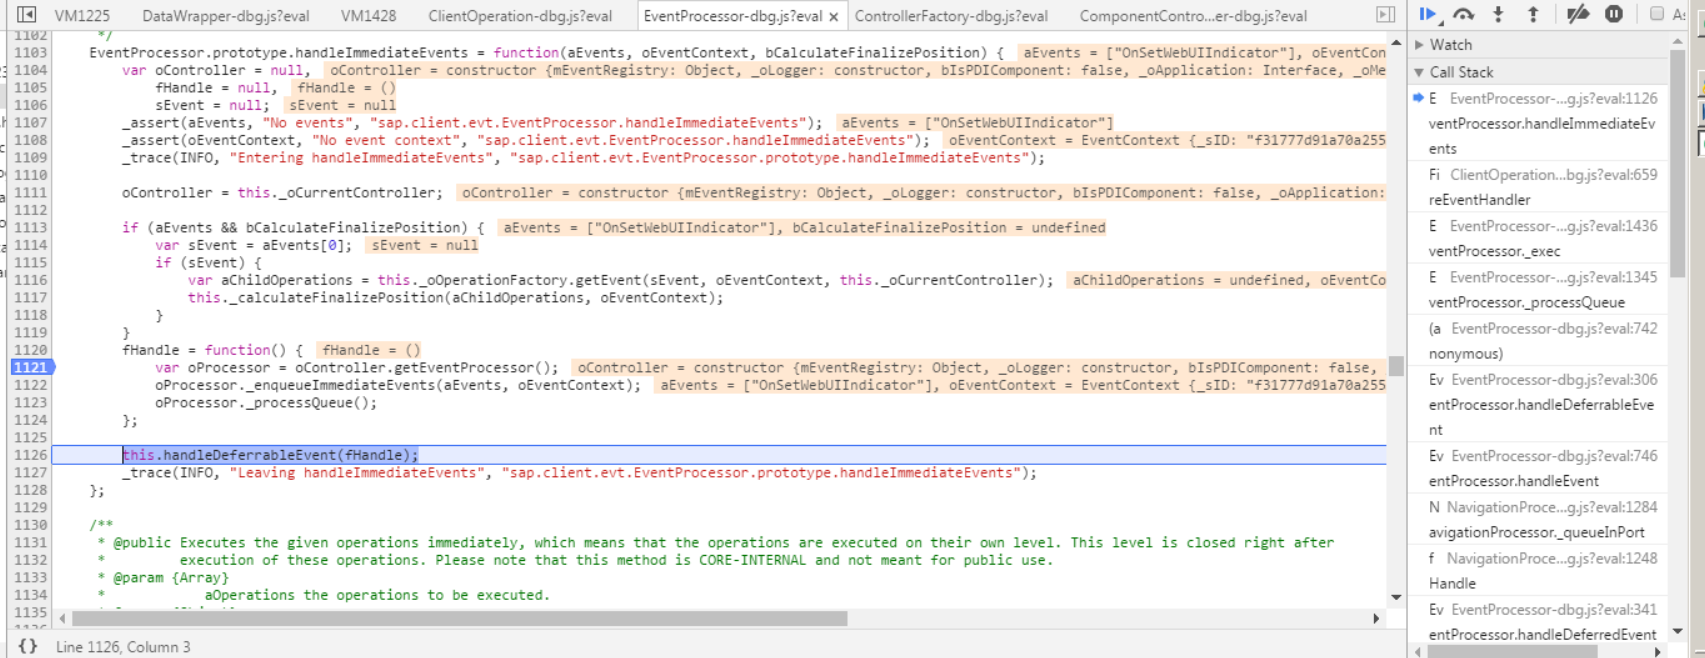Click horizontal scrollbar left arrow in editor
Image resolution: width=1705 pixels, height=658 pixels.
click(x=62, y=618)
